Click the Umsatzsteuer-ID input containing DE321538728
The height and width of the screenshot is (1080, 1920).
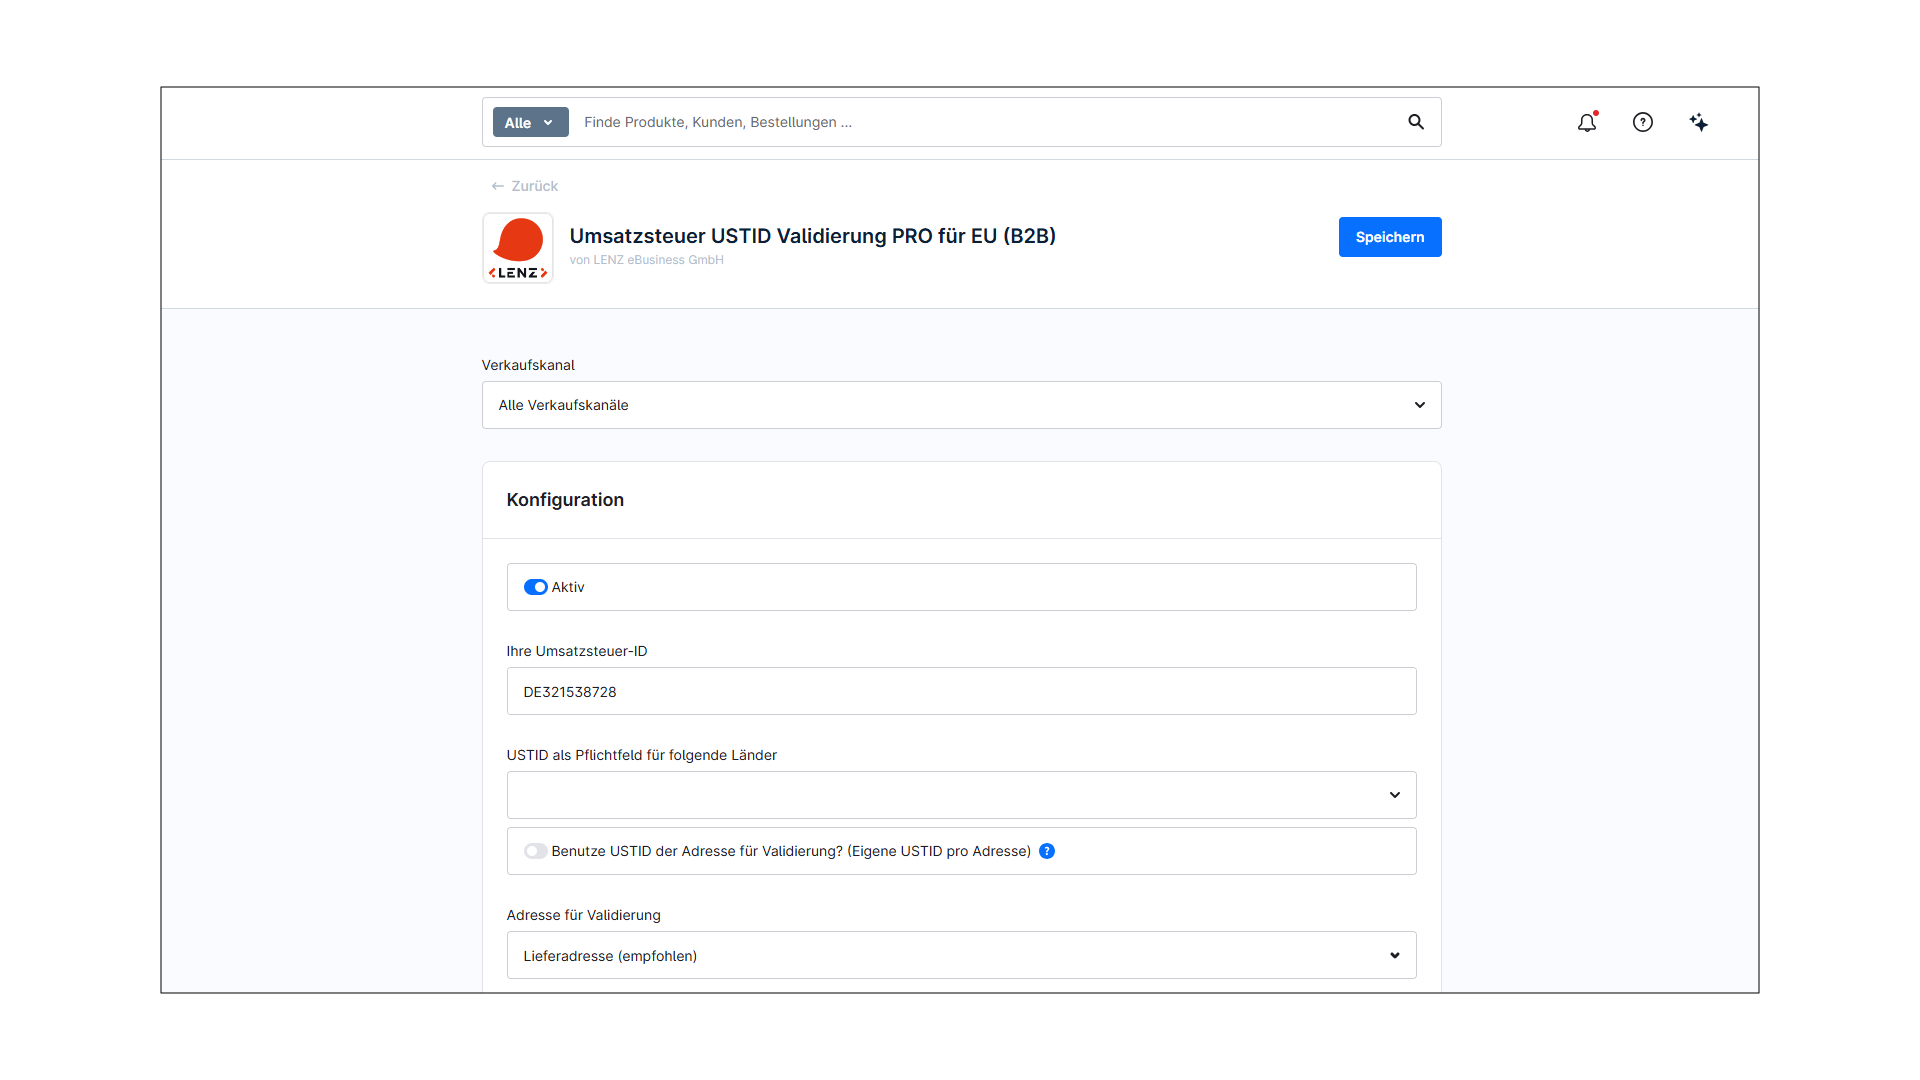pyautogui.click(x=960, y=691)
